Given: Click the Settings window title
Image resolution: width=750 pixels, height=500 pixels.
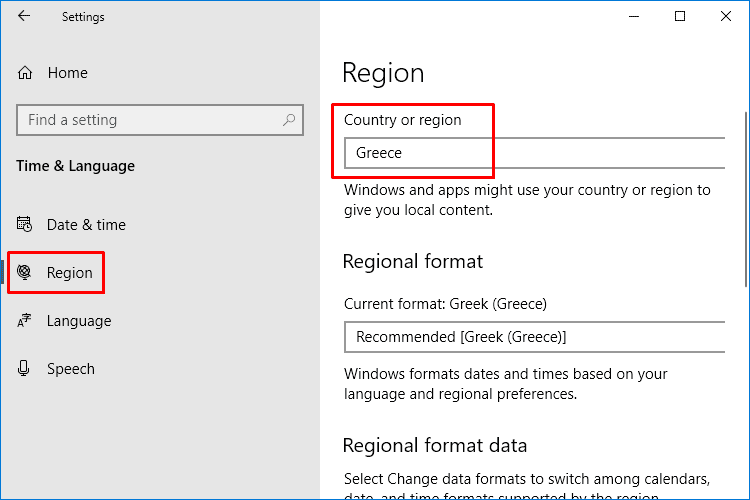Looking at the screenshot, I should coord(83,17).
